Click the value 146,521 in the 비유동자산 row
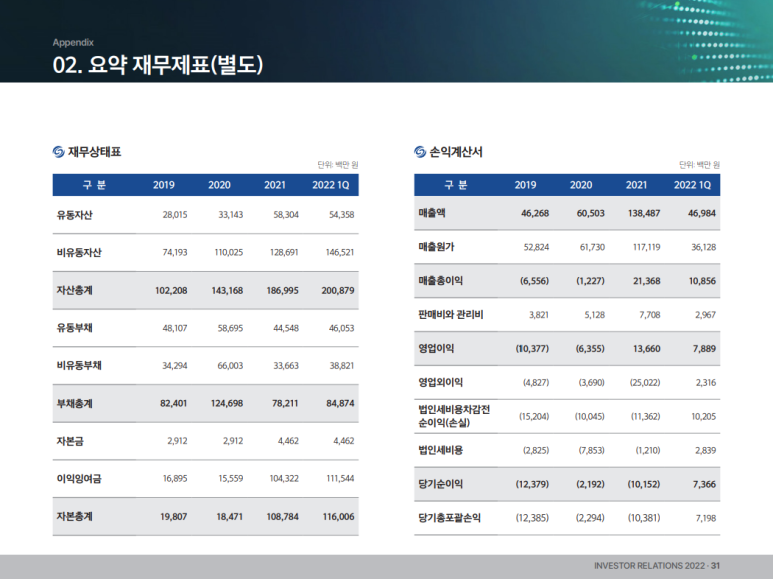Image resolution: width=773 pixels, height=579 pixels. click(x=340, y=253)
